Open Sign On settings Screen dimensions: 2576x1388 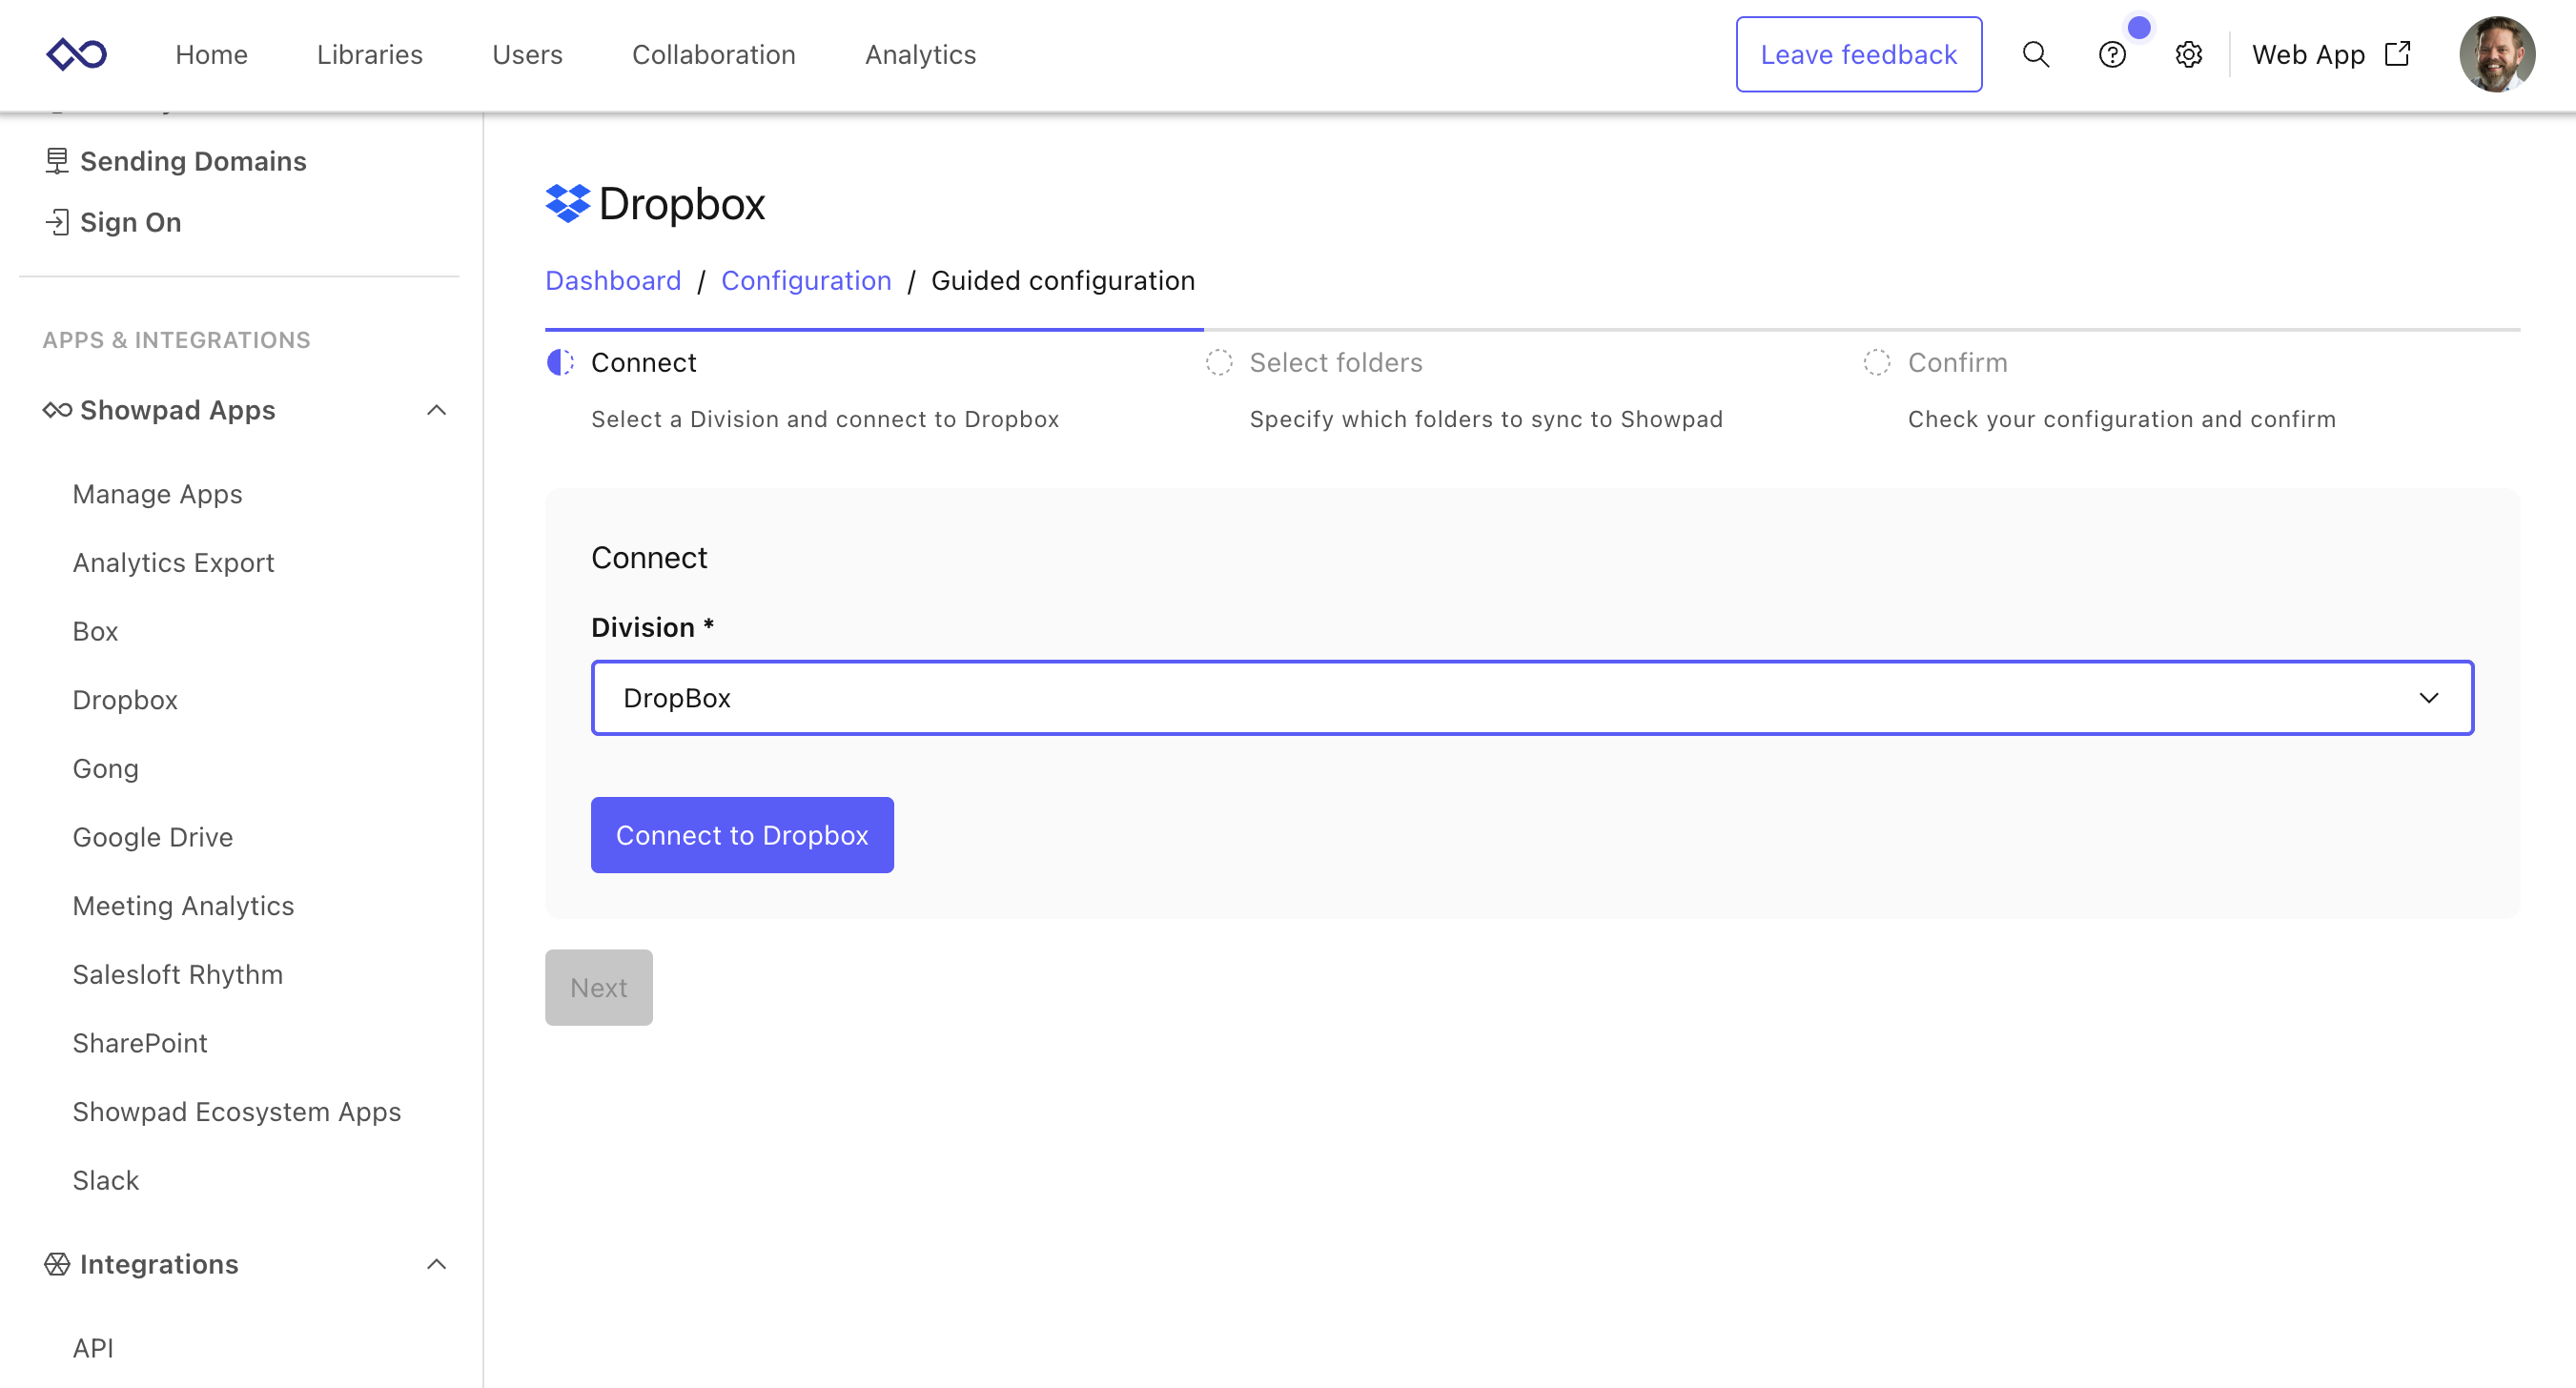130,222
